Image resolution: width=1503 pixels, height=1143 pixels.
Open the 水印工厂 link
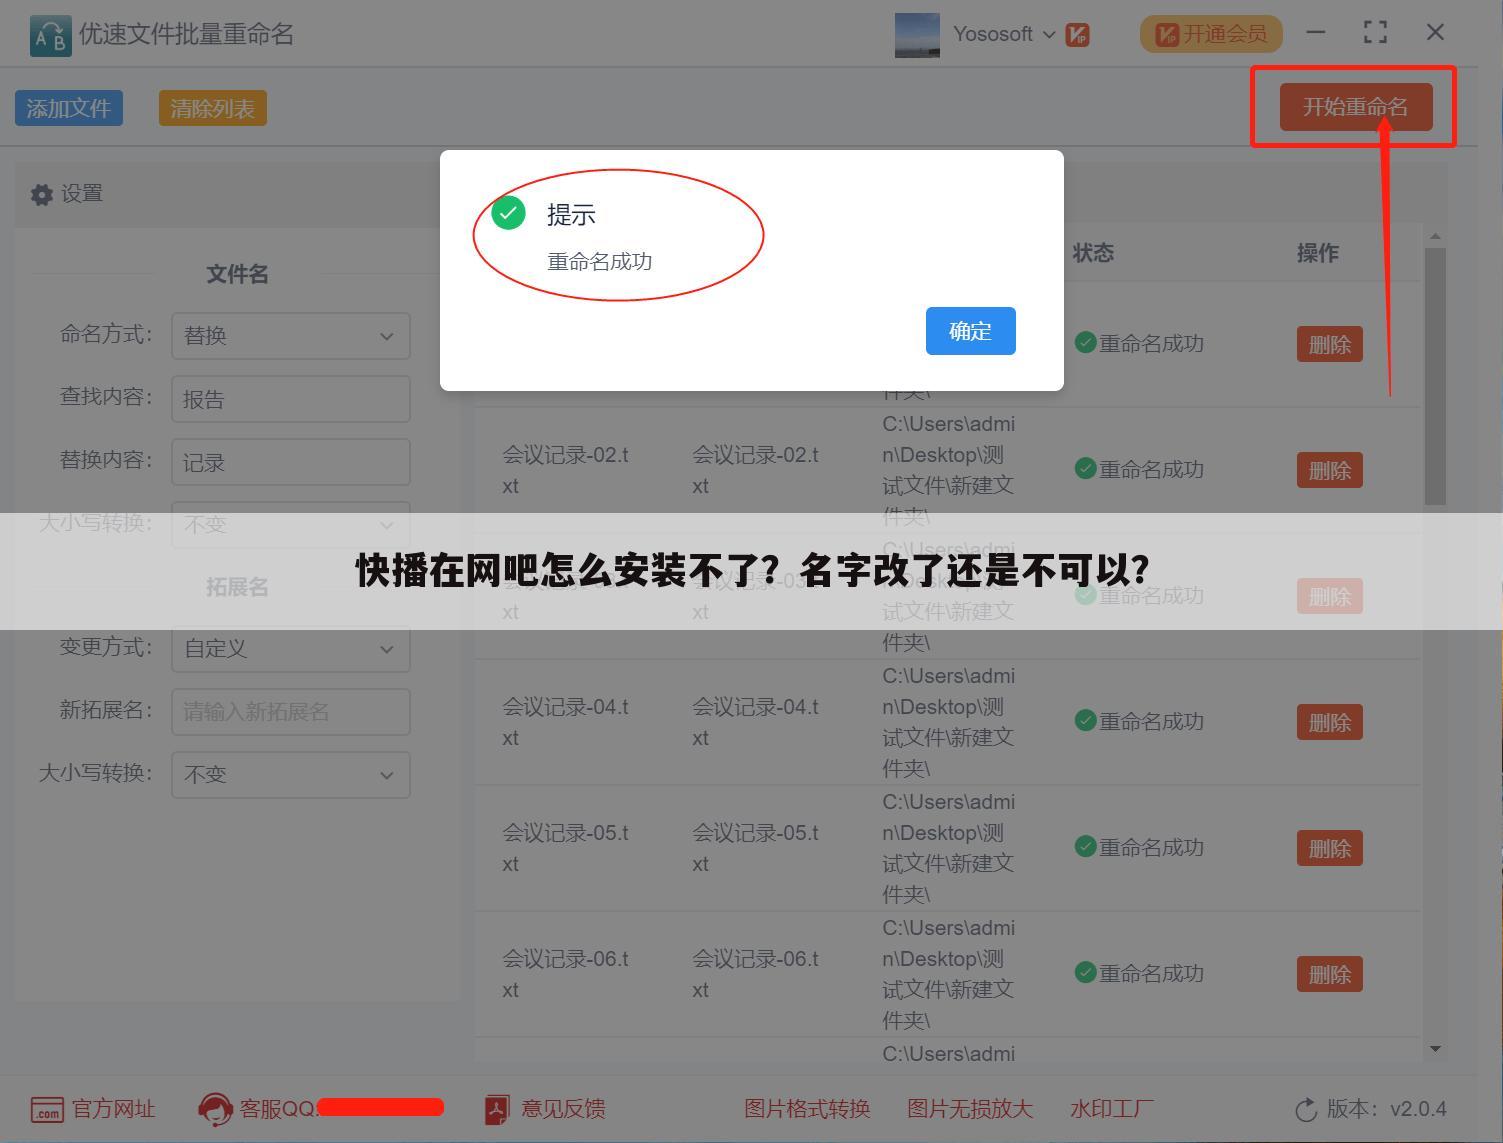coord(1112,1109)
